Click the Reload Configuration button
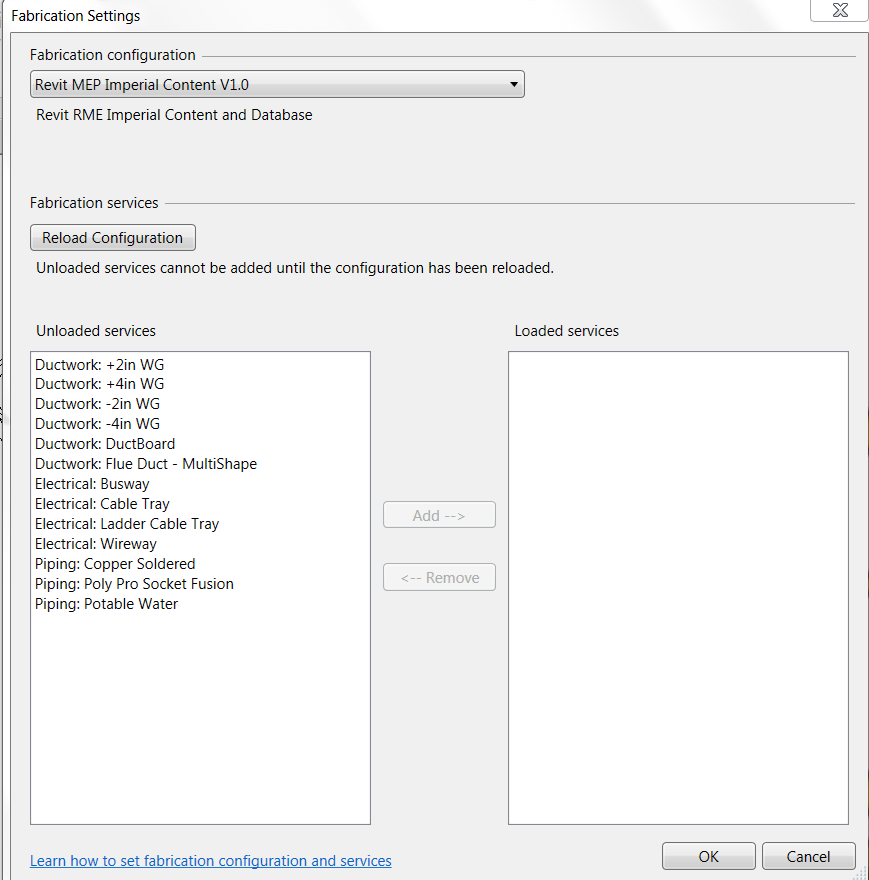869x880 pixels. point(112,238)
